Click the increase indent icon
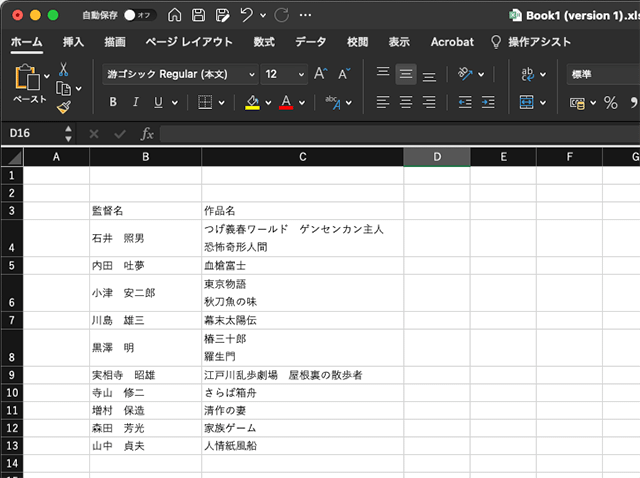This screenshot has width=640, height=478. (489, 102)
